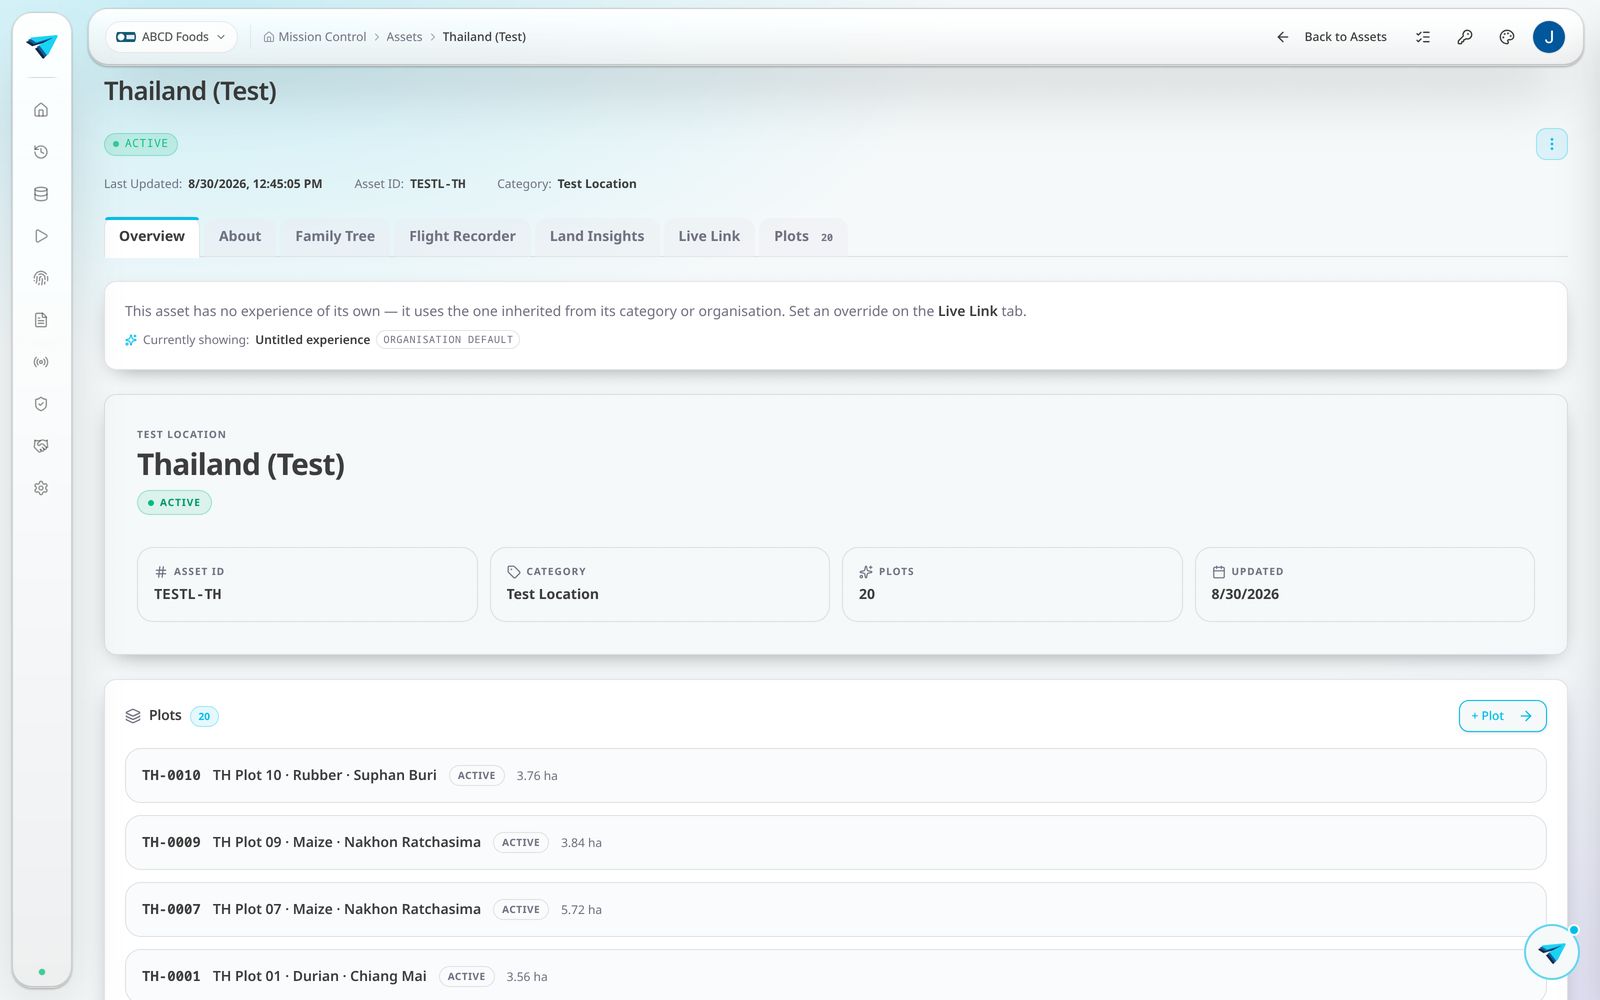Open the settings gear in the sidebar
The height and width of the screenshot is (1000, 1600).
tap(41, 488)
